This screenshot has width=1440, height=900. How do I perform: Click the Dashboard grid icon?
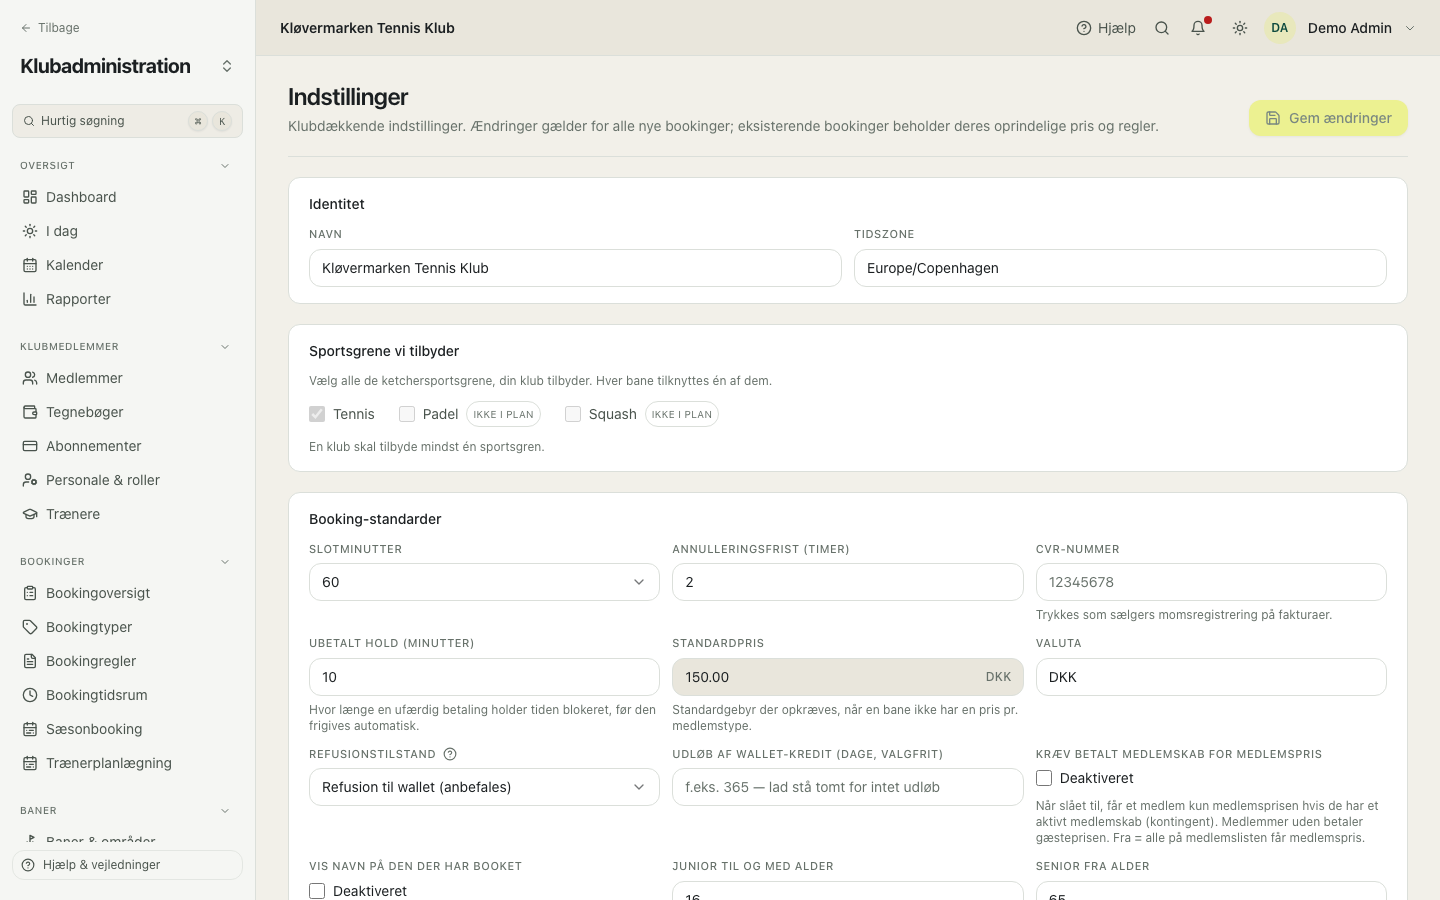pos(30,197)
